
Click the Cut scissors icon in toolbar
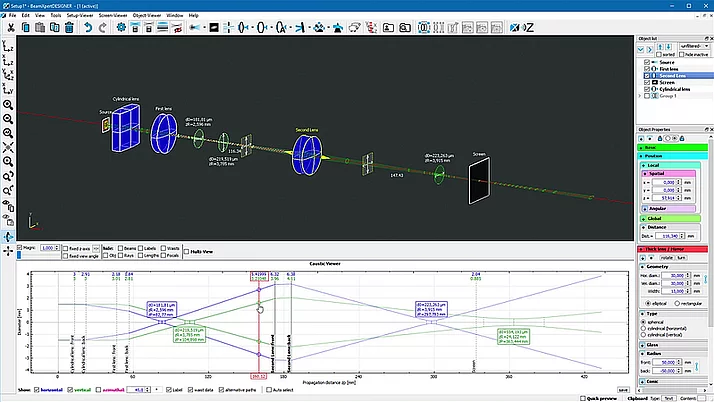click(x=10, y=26)
